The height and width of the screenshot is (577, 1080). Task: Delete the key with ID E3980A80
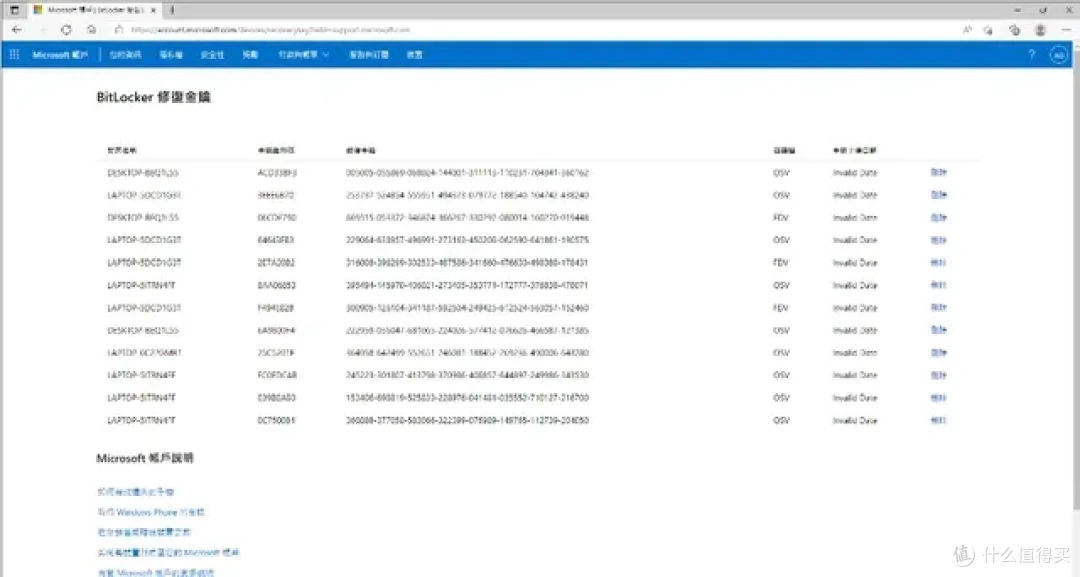tap(938, 397)
